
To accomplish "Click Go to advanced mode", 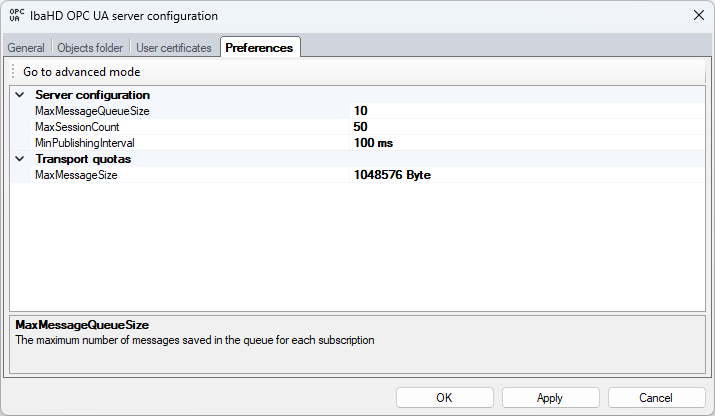I will click(82, 72).
